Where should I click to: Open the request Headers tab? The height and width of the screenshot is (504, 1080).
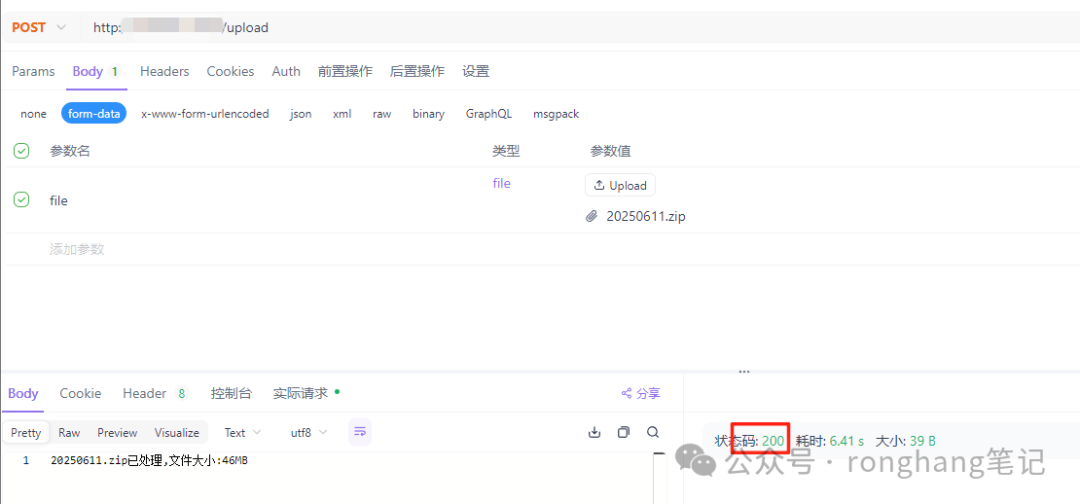[165, 71]
